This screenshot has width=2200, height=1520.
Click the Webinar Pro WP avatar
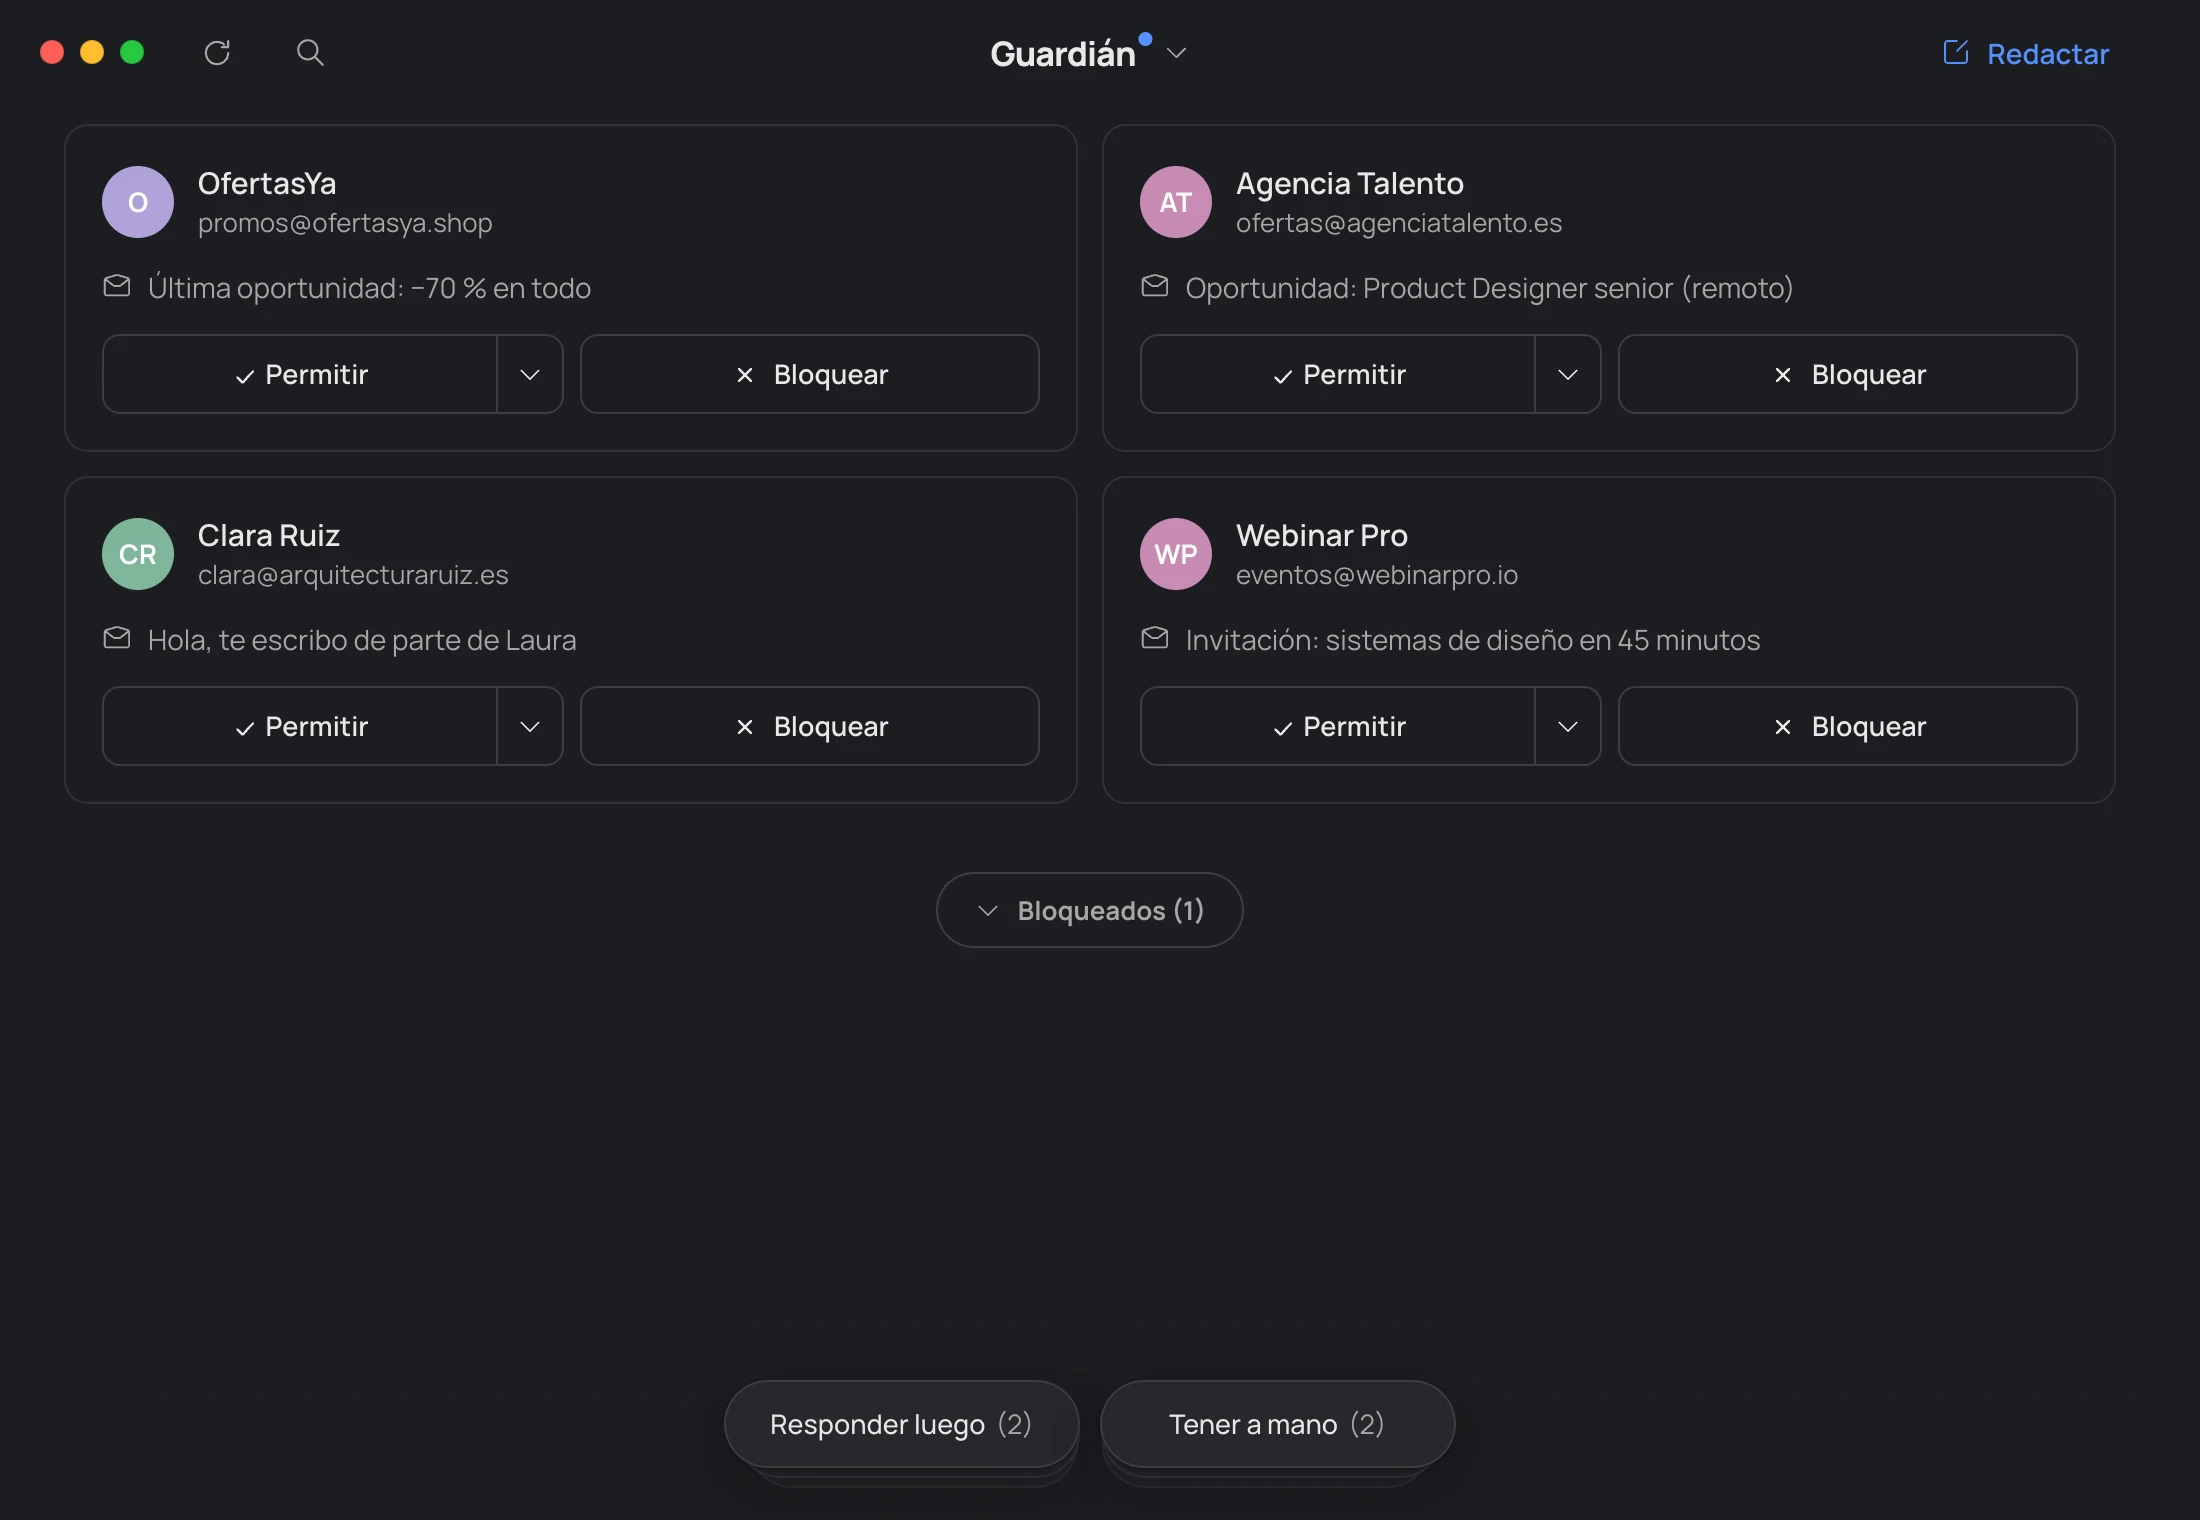[x=1176, y=554]
